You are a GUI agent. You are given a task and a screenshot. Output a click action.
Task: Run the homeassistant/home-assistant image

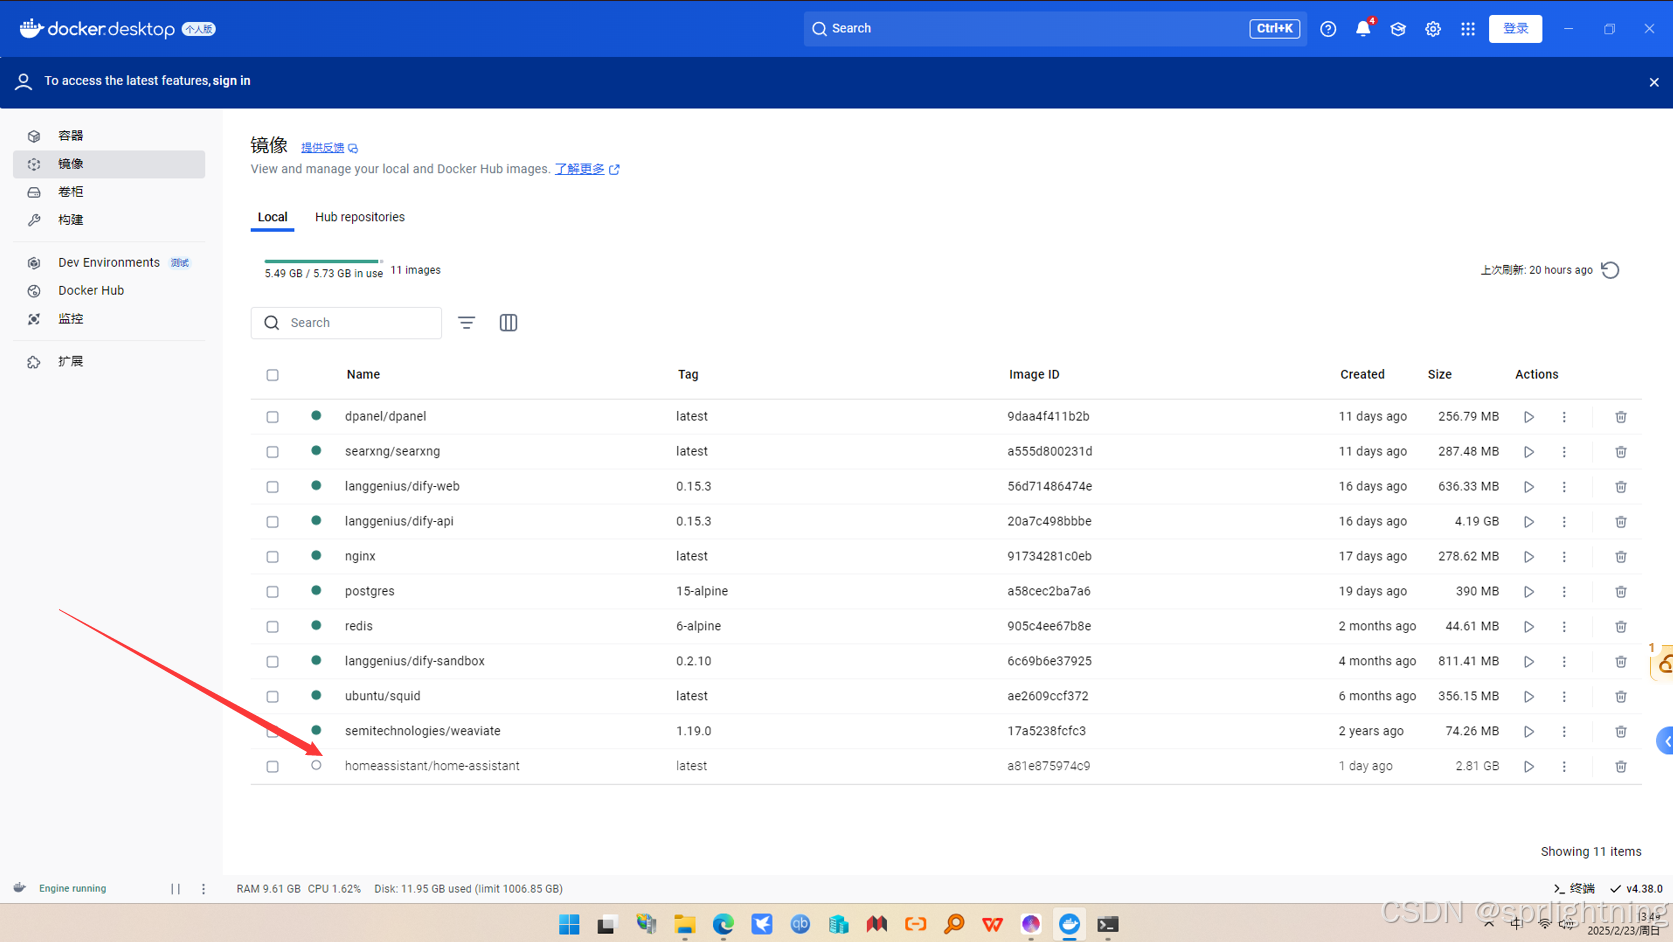pos(1529,767)
